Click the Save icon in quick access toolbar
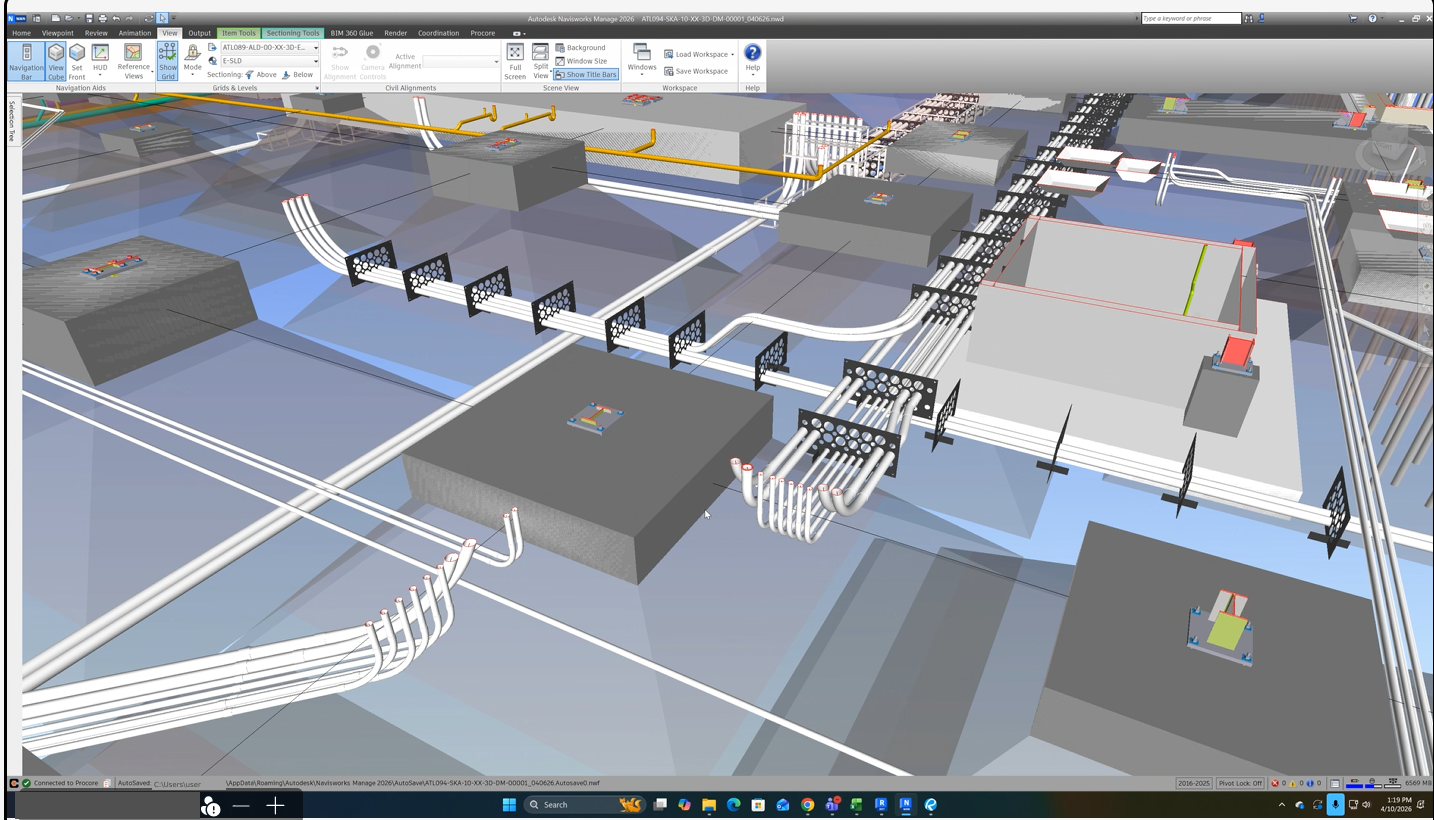Viewport: 1434px width, 820px height. [89, 18]
